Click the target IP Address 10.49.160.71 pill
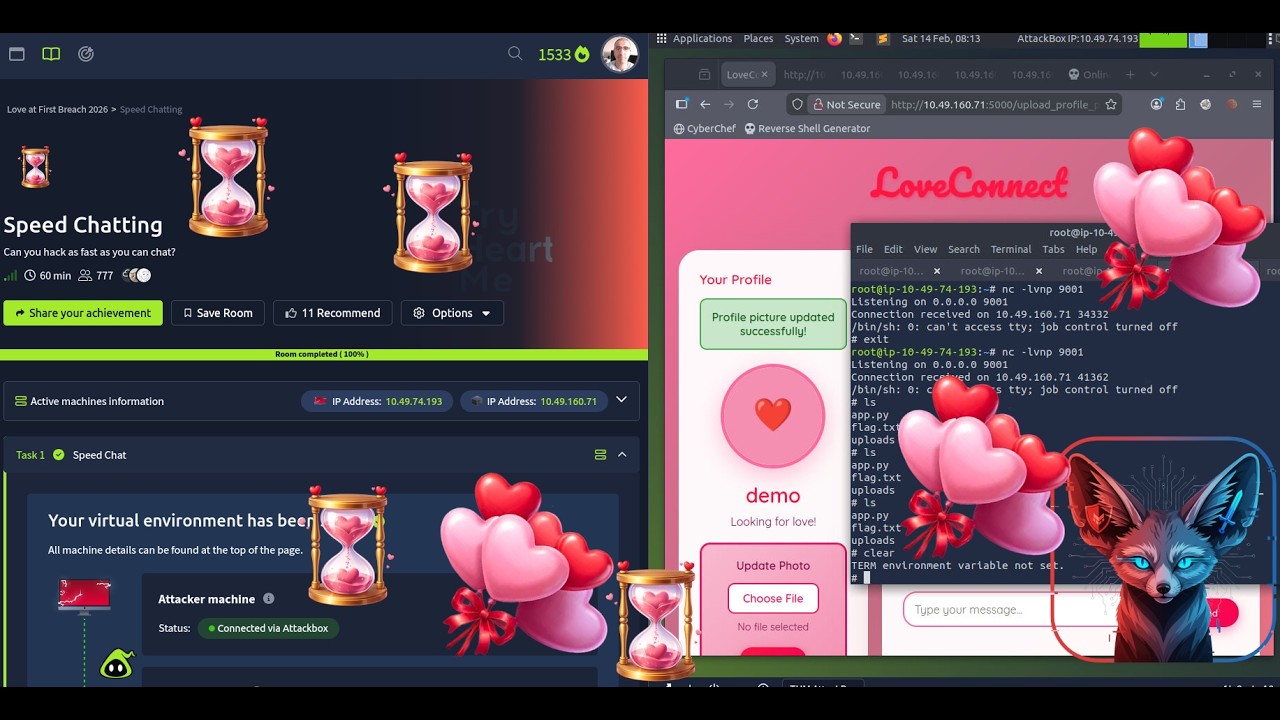The width and height of the screenshot is (1280, 720). (x=532, y=401)
